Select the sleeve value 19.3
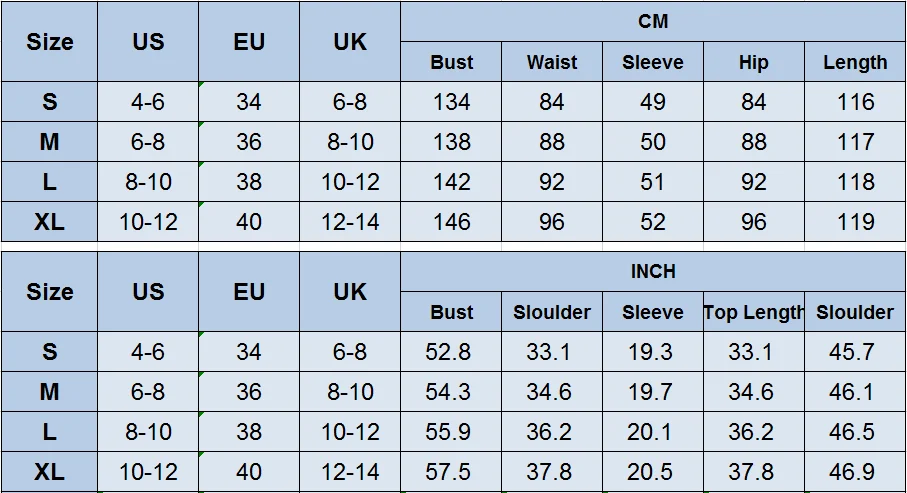Viewport: 907px width, 493px height. (652, 352)
